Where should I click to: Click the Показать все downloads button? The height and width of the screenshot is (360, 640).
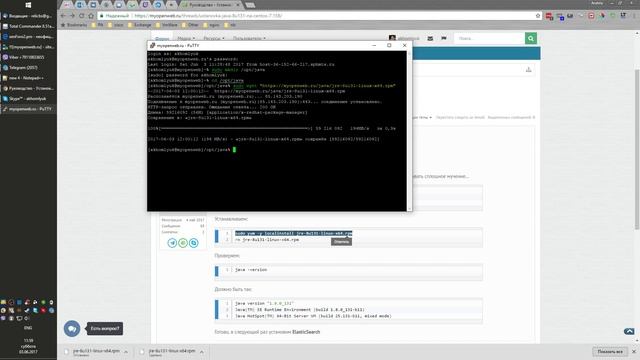(x=610, y=351)
